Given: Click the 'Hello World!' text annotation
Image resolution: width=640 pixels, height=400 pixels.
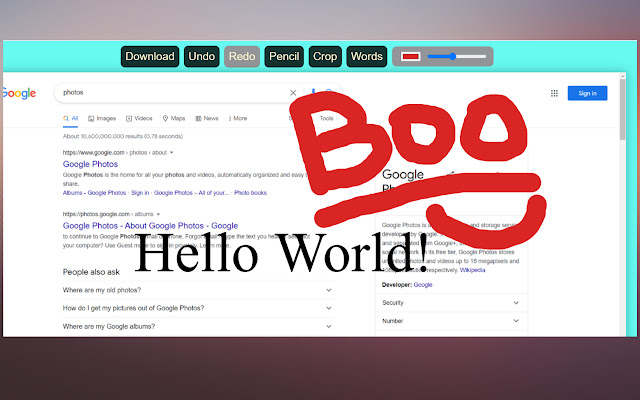Looking at the screenshot, I should (x=281, y=253).
